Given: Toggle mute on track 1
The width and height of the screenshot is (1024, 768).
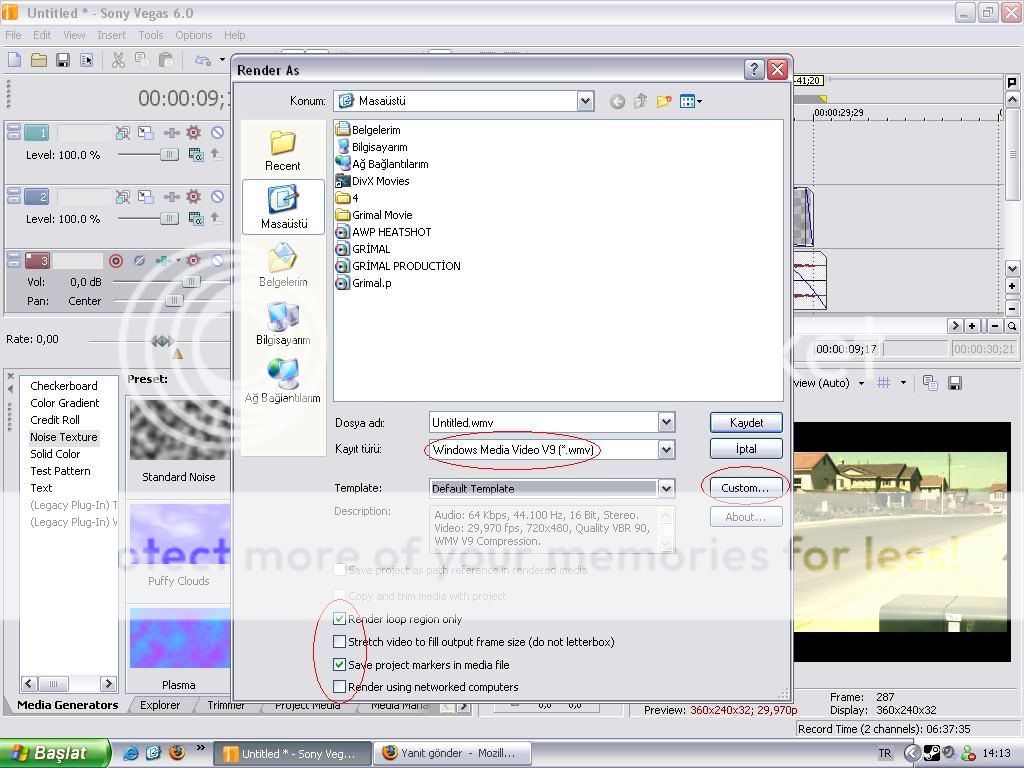Looking at the screenshot, I should pos(217,133).
